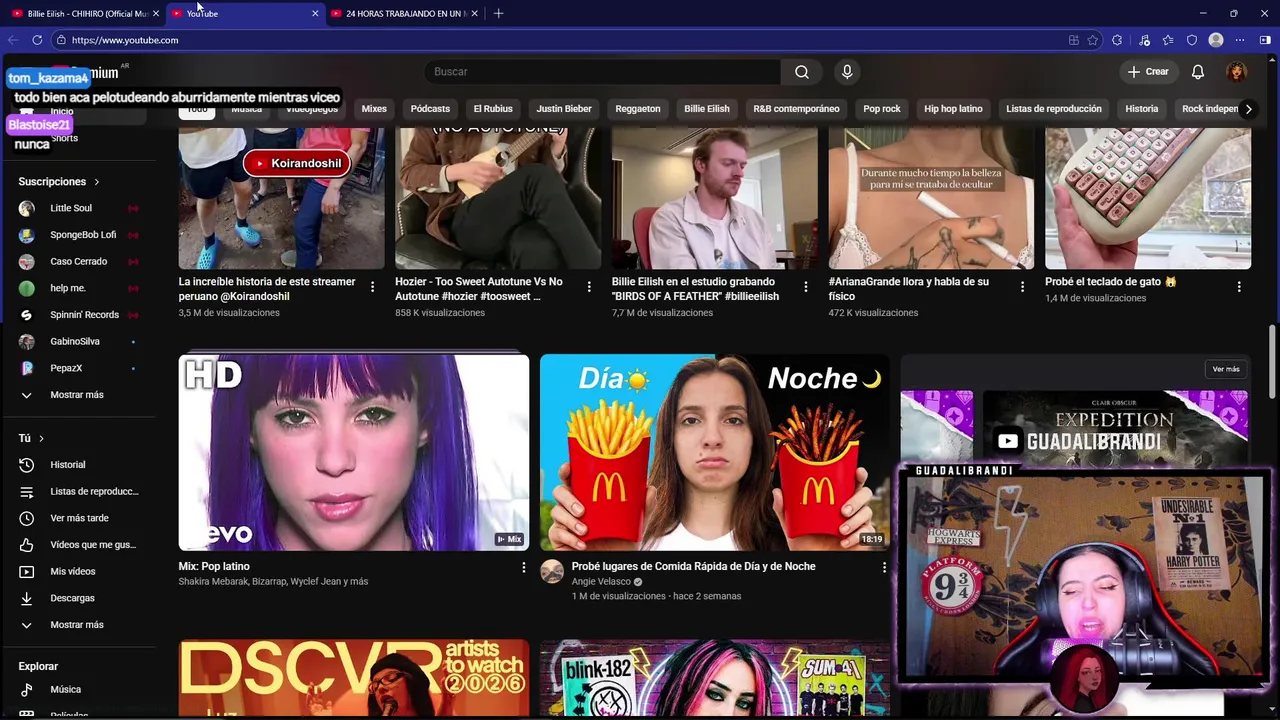1280x720 pixels.
Task: Show more filter chips with right arrow
Action: tap(1248, 109)
